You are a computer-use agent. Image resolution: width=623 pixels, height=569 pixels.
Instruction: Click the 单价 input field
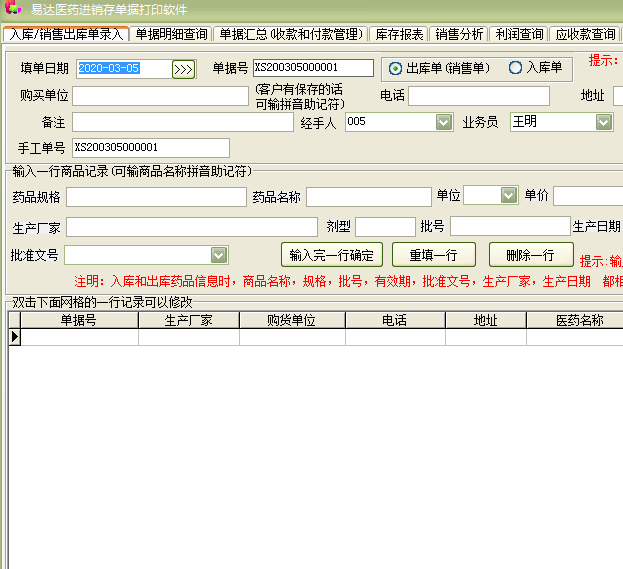(x=588, y=196)
